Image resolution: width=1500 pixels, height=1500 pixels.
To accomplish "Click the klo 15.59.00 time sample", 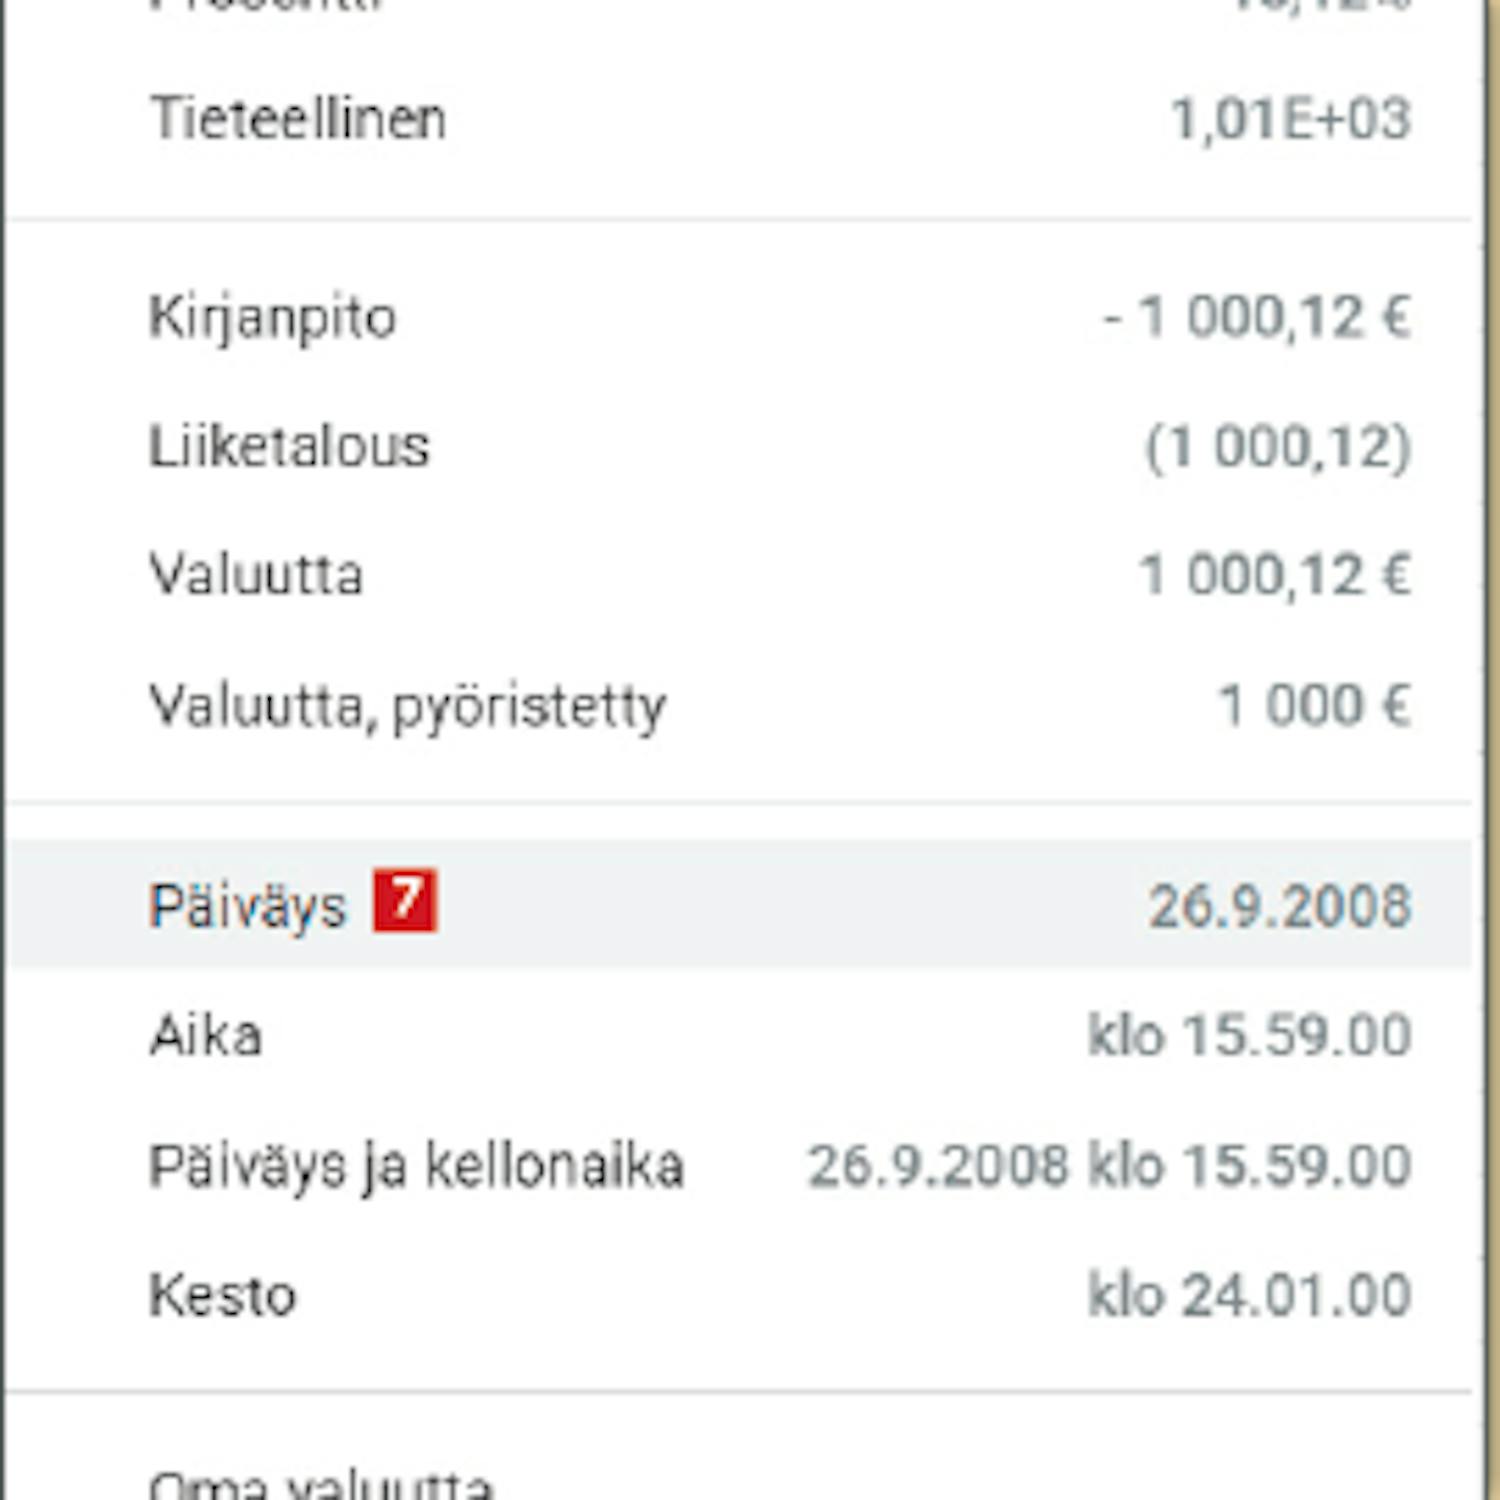I will pyautogui.click(x=1250, y=1035).
